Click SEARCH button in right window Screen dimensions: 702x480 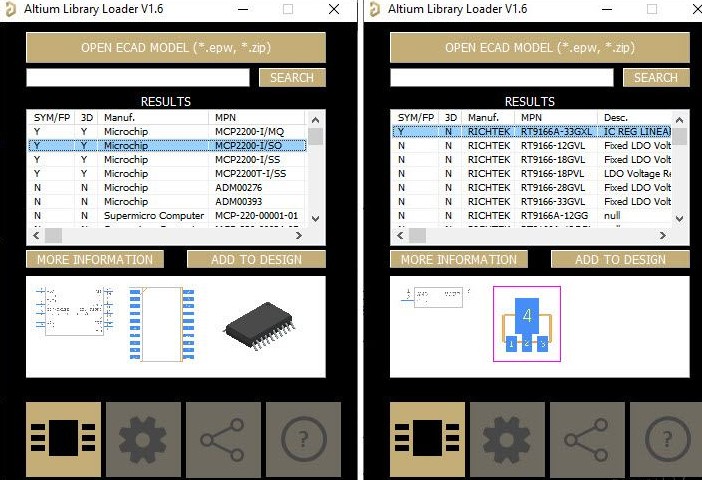coord(656,77)
